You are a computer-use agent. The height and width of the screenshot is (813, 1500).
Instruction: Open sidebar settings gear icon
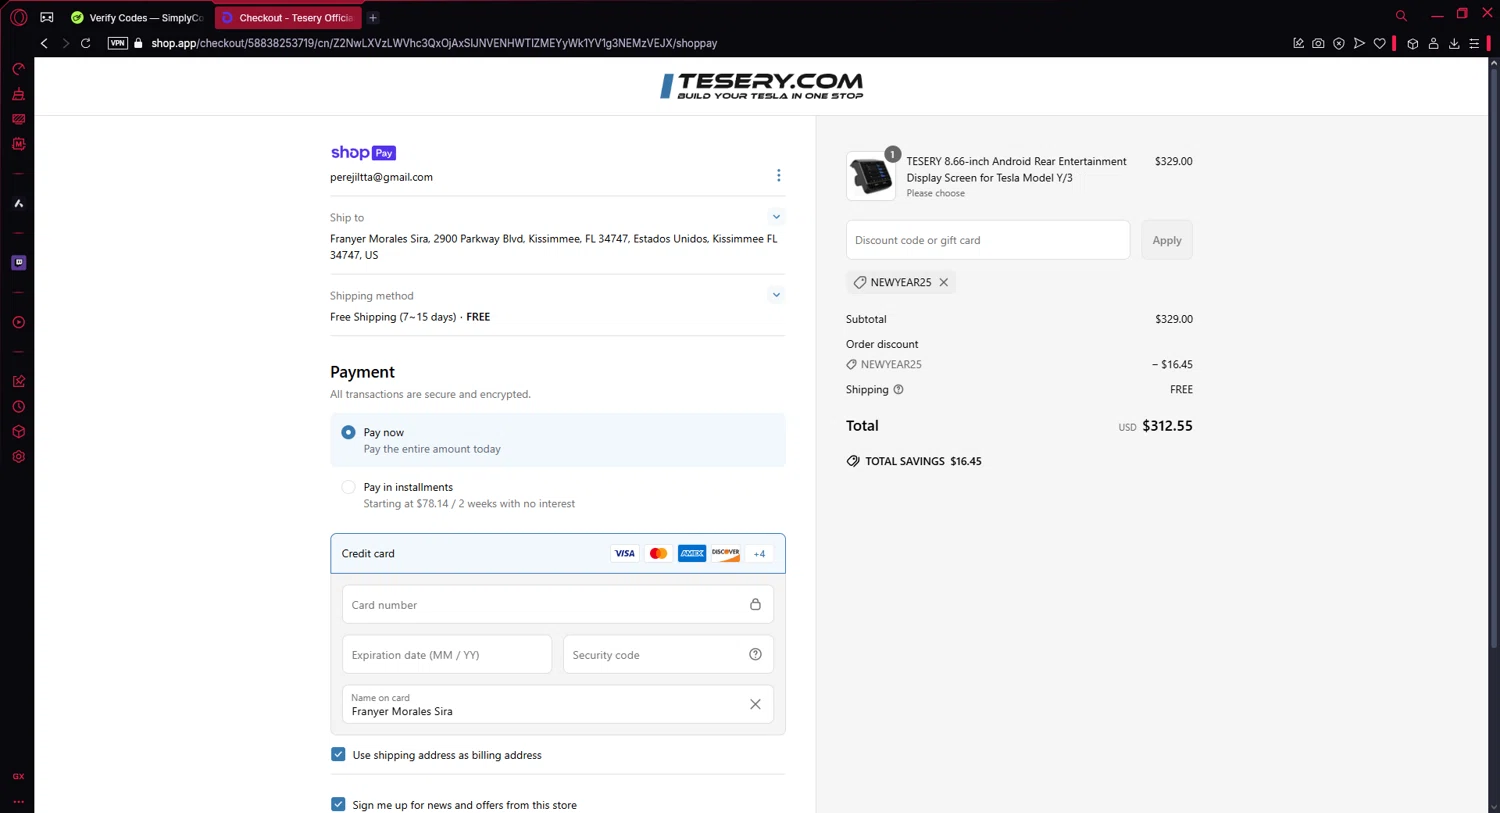pyautogui.click(x=18, y=457)
